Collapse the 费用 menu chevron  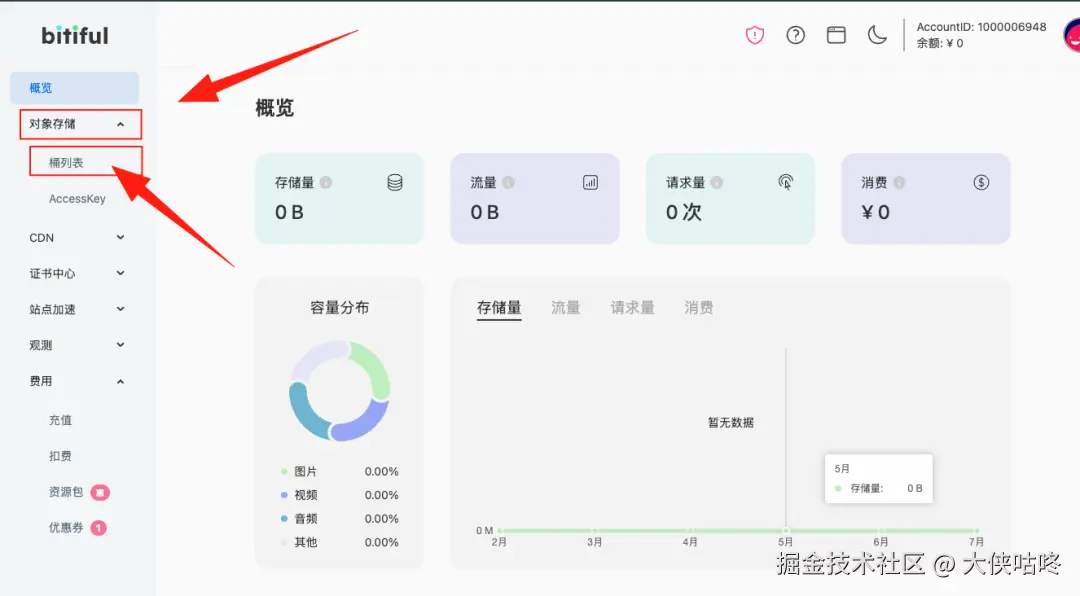[121, 381]
